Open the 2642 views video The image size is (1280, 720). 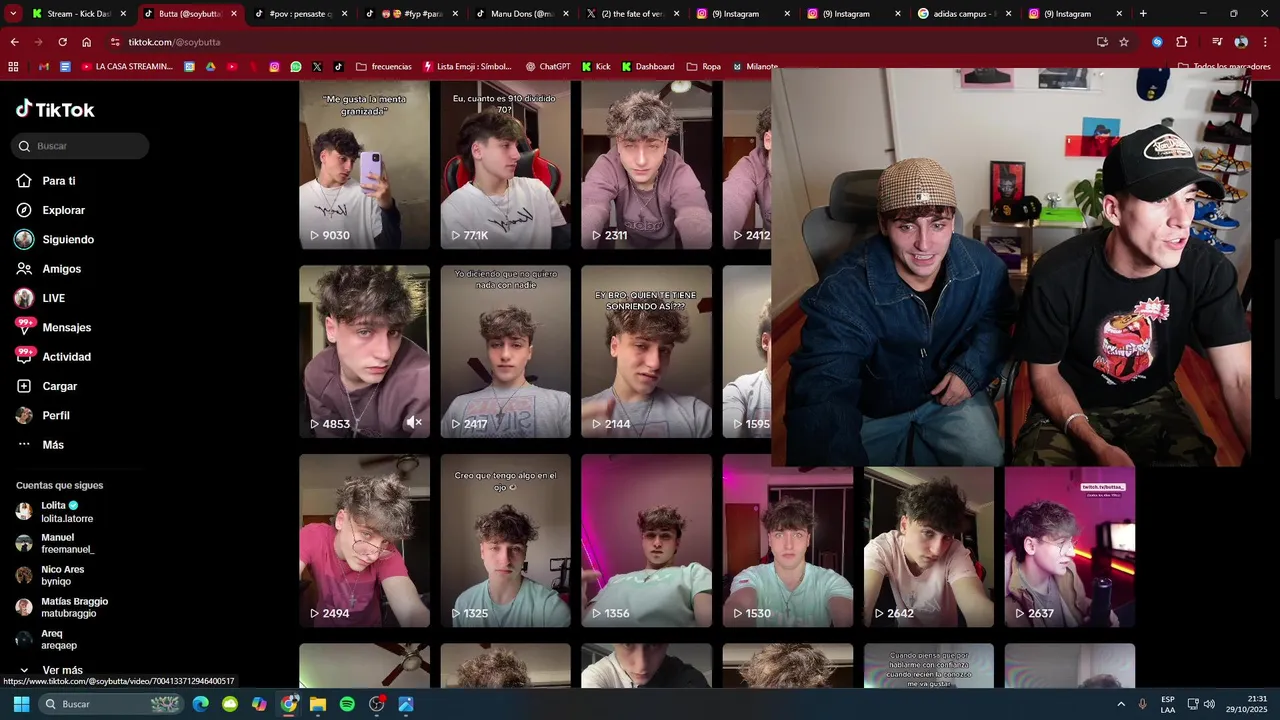click(929, 547)
